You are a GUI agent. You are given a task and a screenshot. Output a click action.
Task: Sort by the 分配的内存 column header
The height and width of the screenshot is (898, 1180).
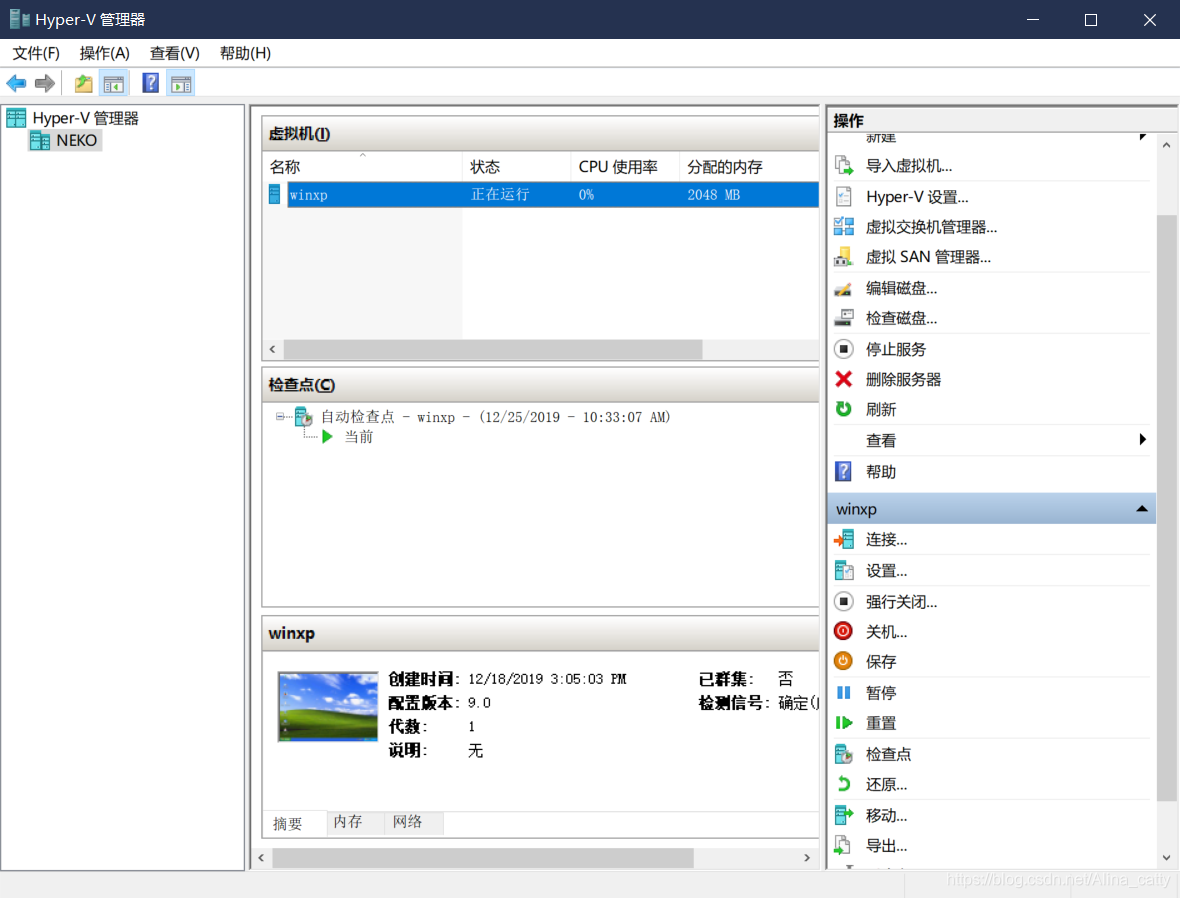749,166
